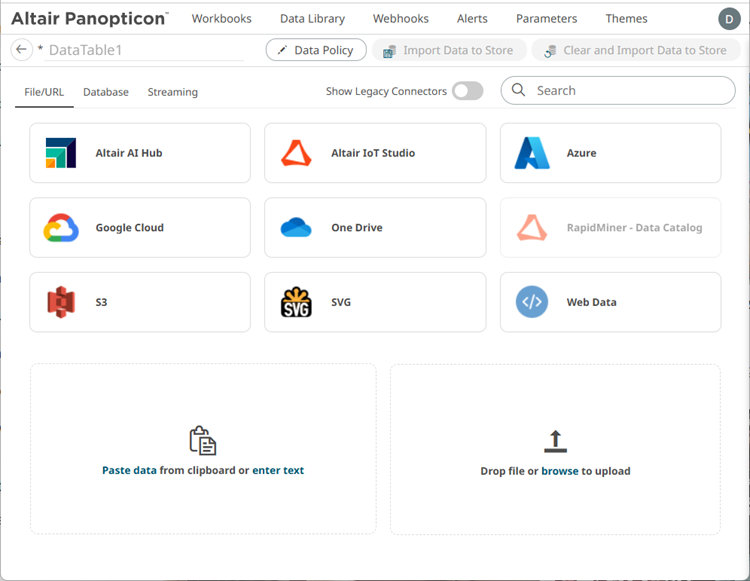
Task: Select the One Drive label
Action: point(357,228)
